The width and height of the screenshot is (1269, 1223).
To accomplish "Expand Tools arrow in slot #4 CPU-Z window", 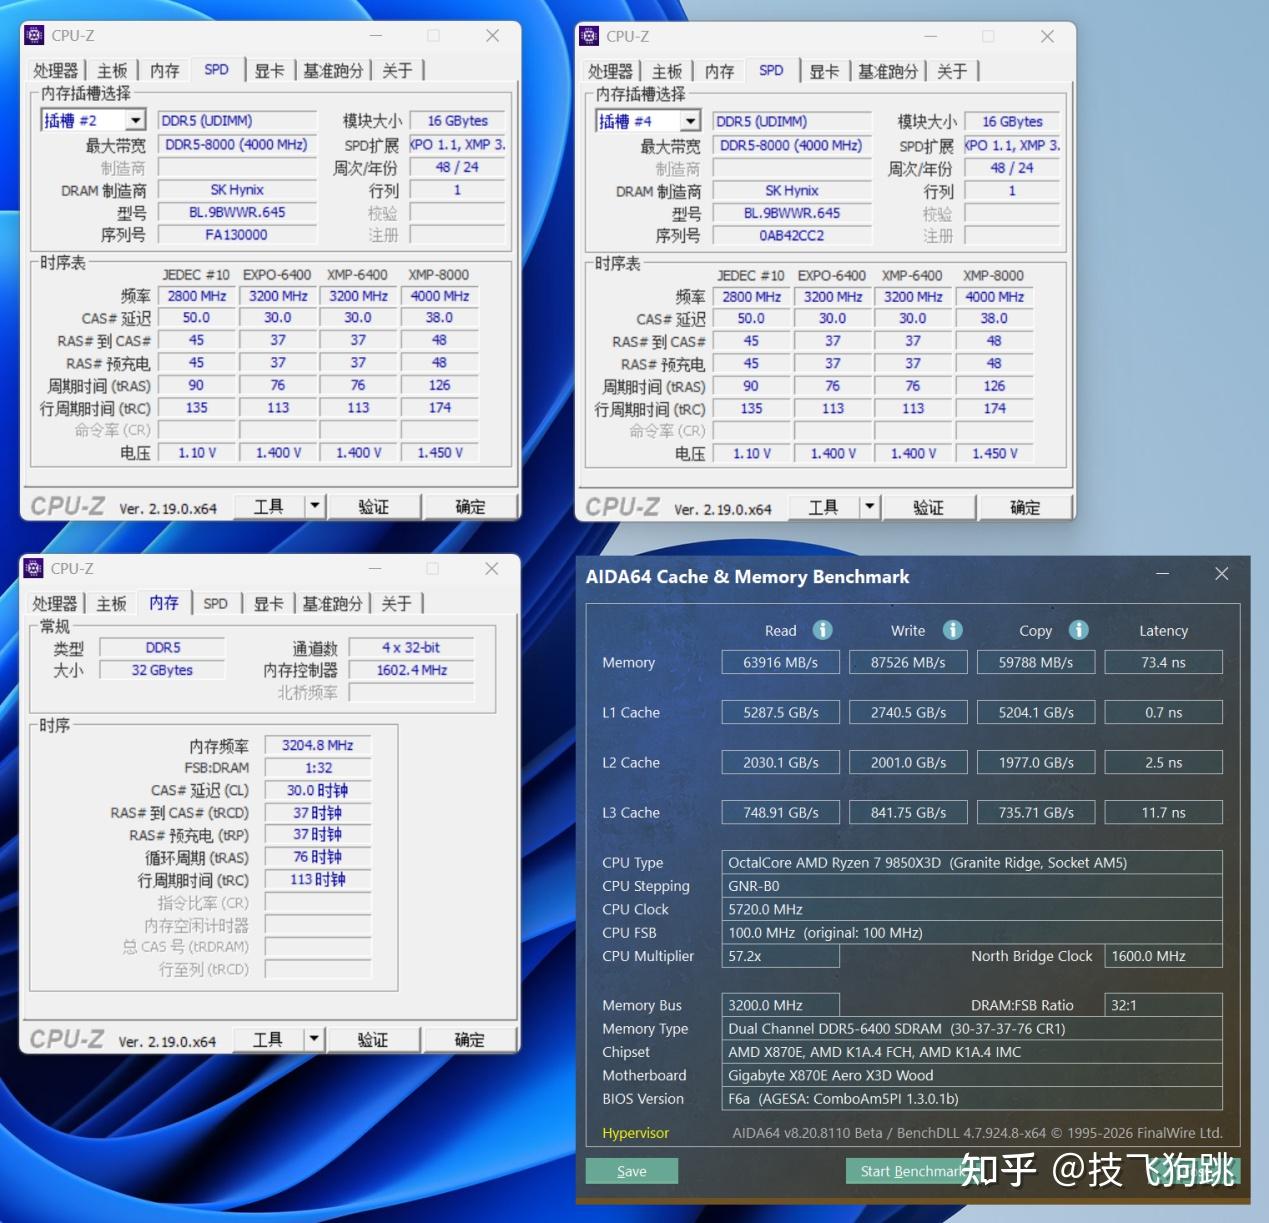I will pos(870,507).
